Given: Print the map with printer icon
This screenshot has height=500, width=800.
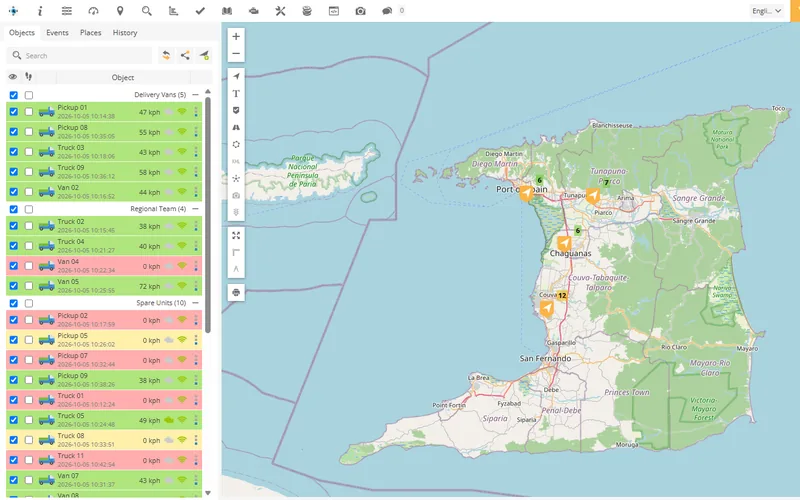Looking at the screenshot, I should click(236, 292).
